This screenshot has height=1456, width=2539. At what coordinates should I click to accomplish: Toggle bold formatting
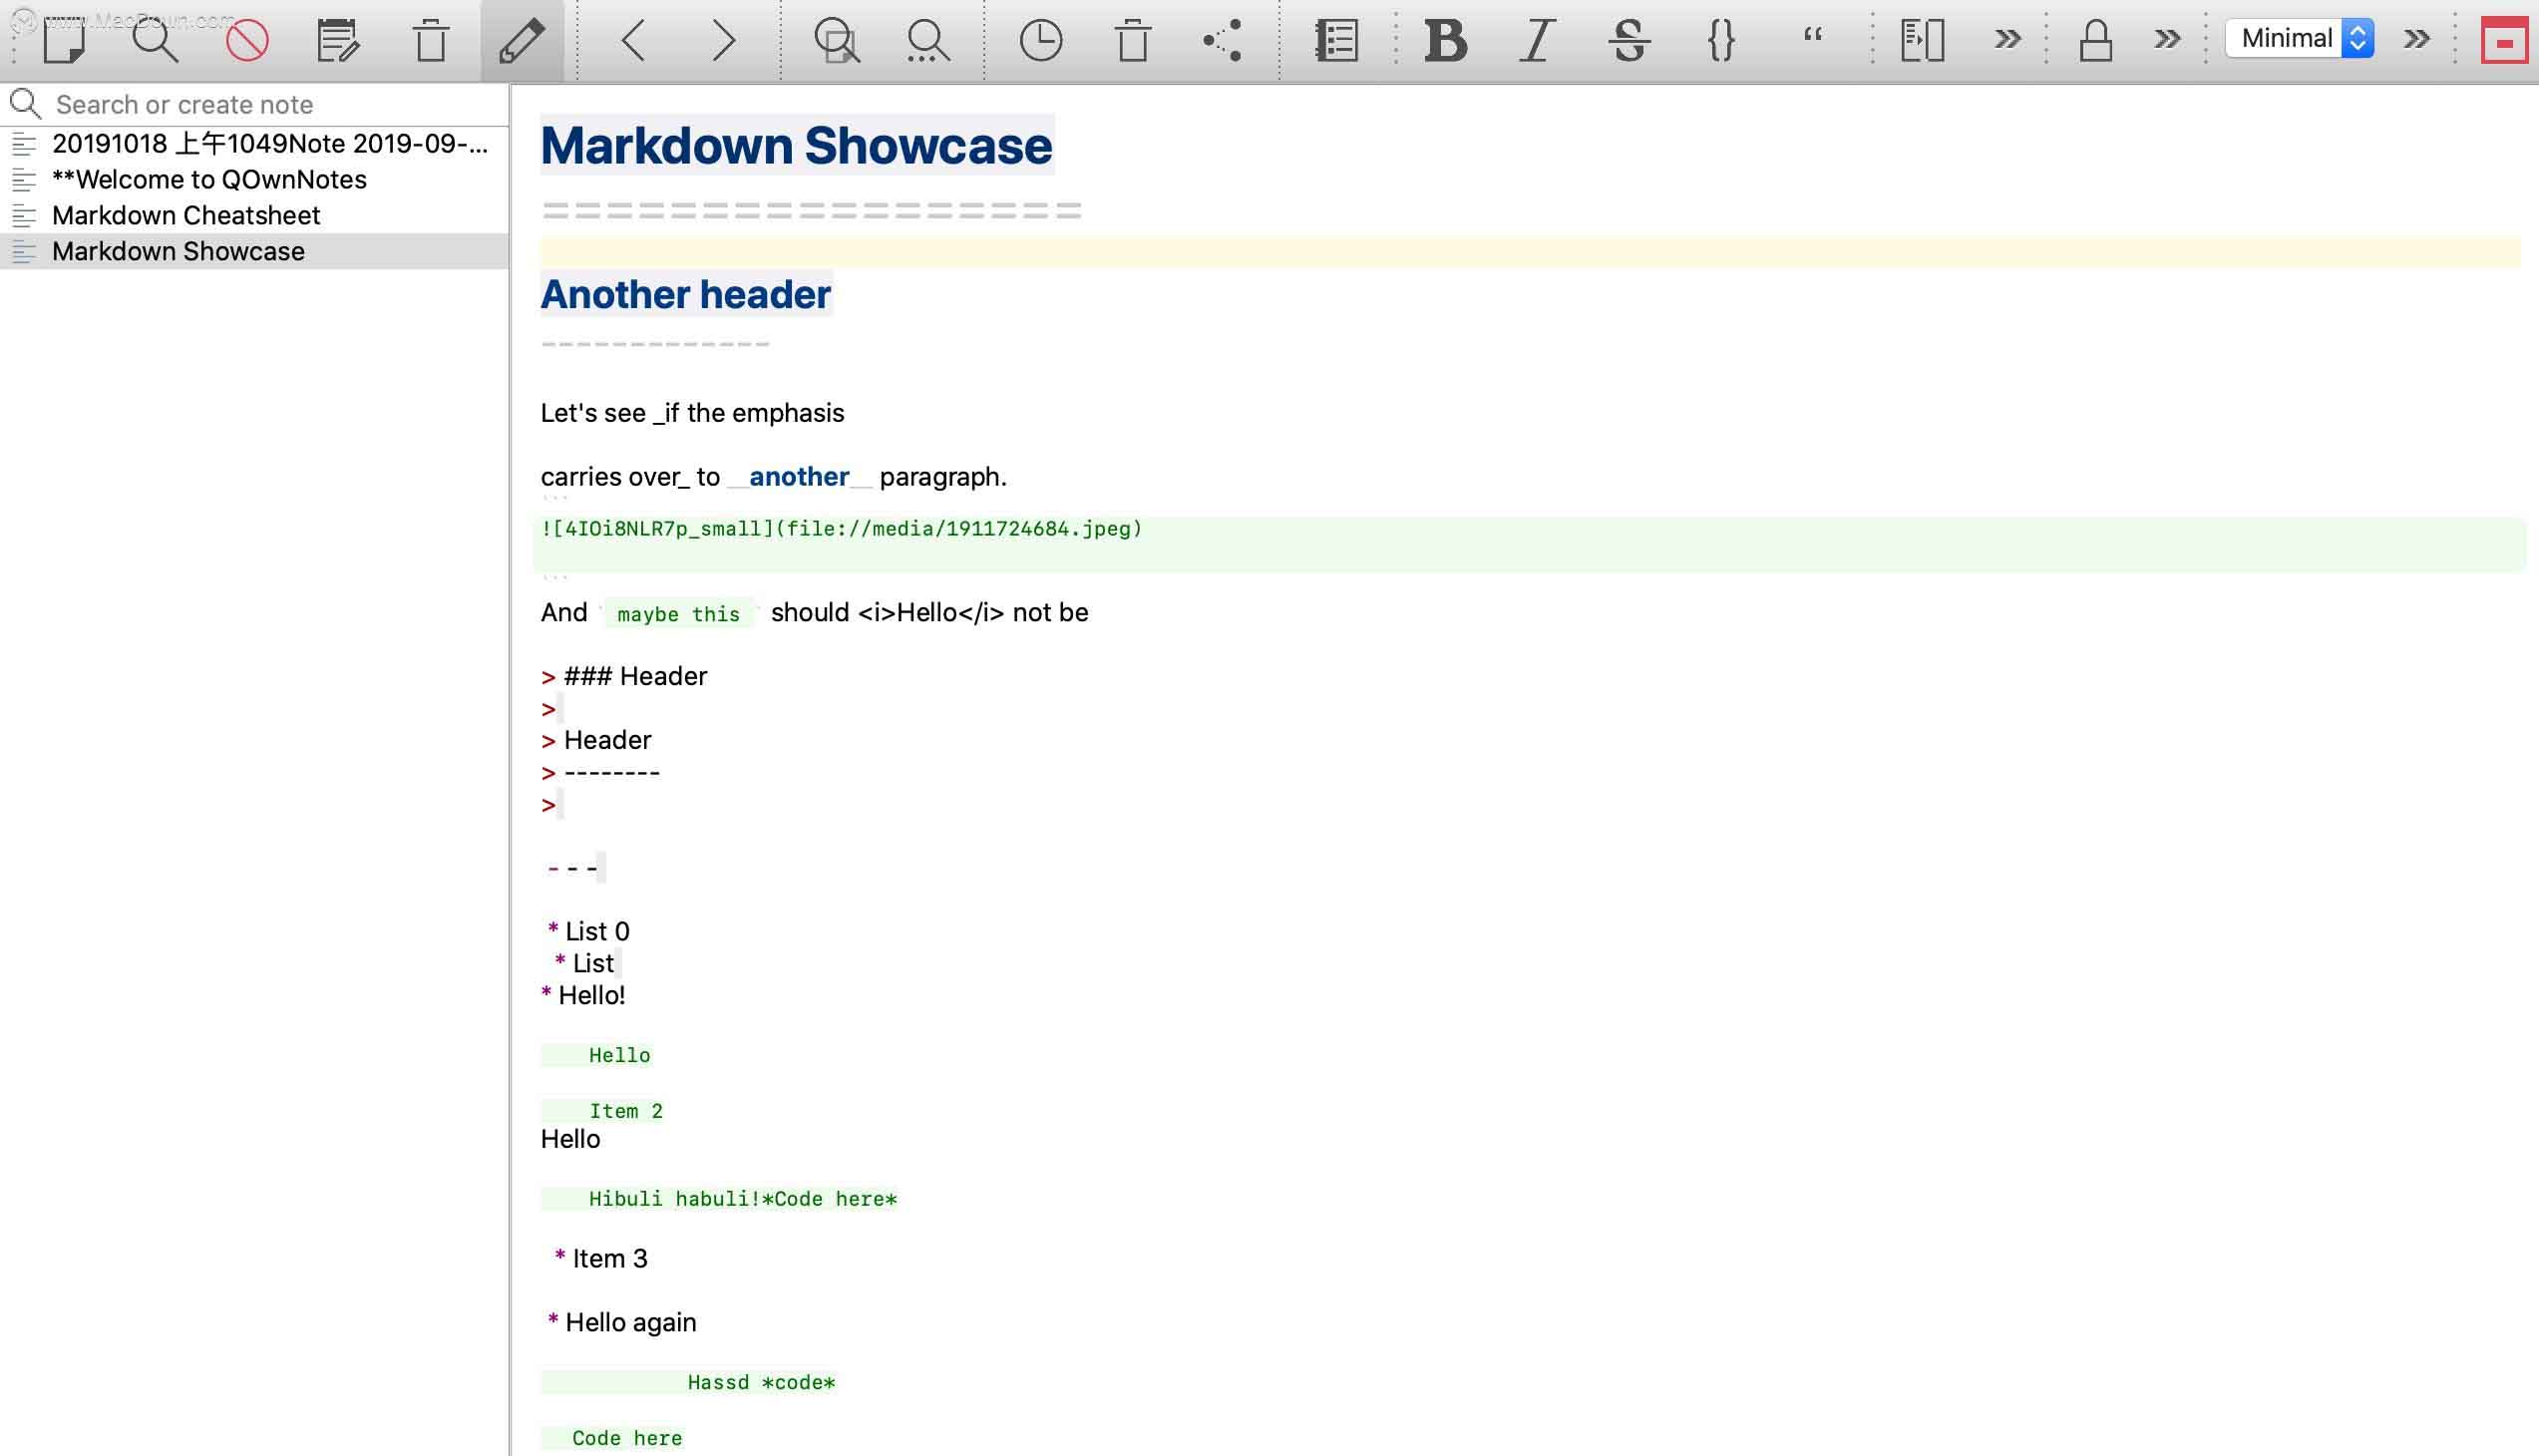[x=1446, y=40]
